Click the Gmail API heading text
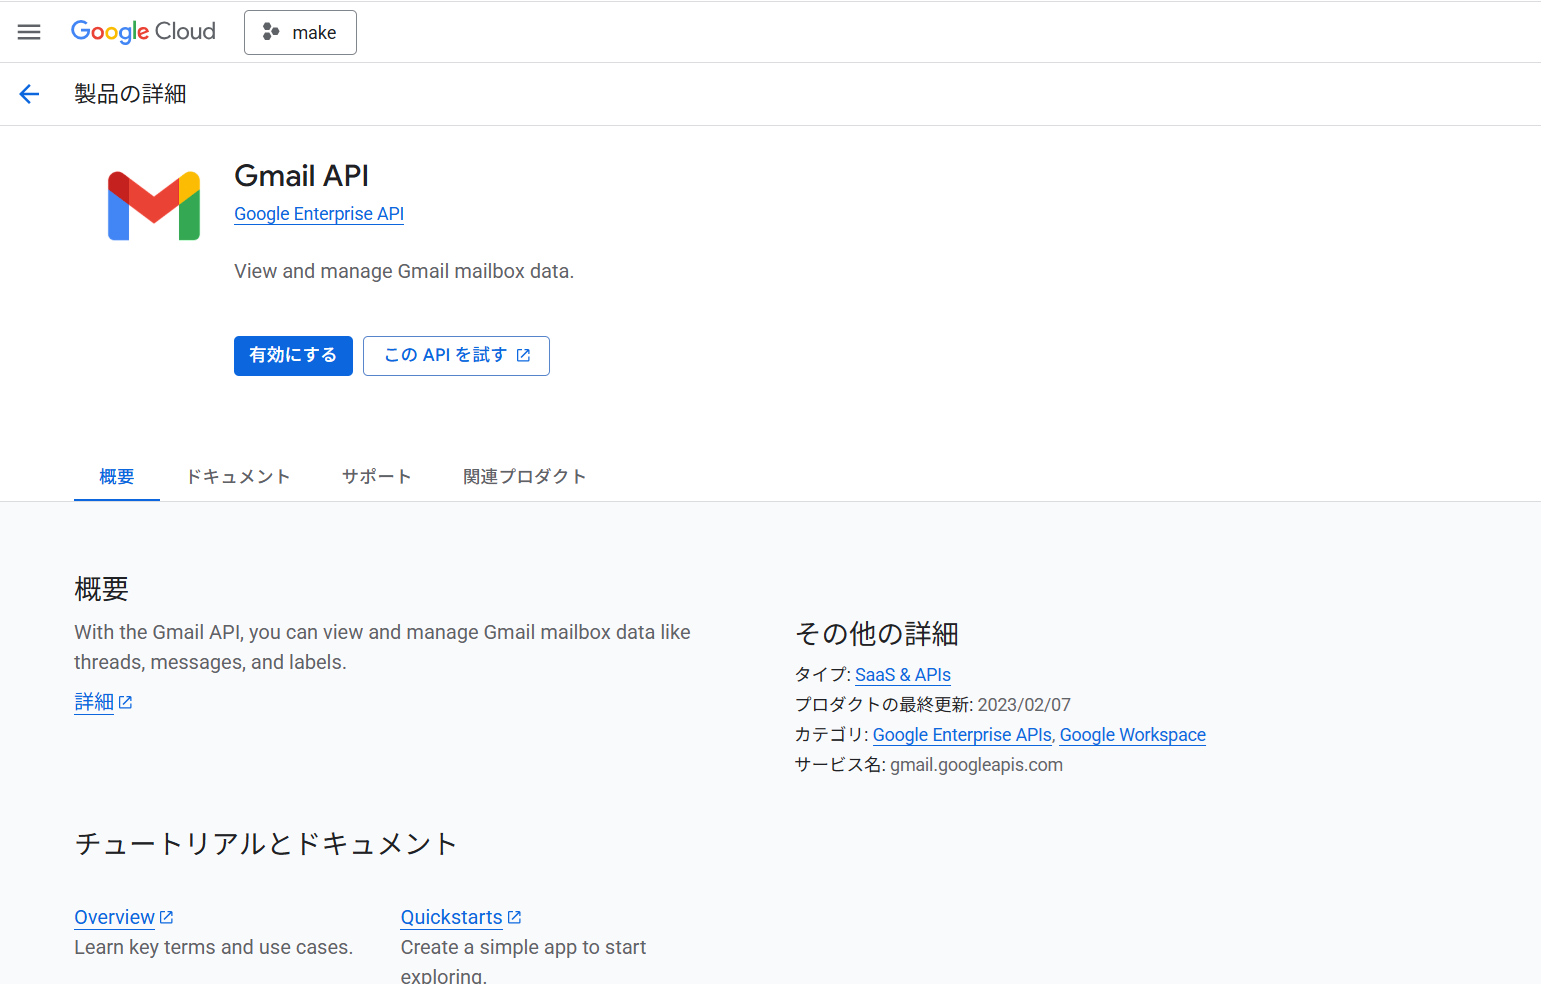Screen dimensions: 1541x984 tap(301, 176)
